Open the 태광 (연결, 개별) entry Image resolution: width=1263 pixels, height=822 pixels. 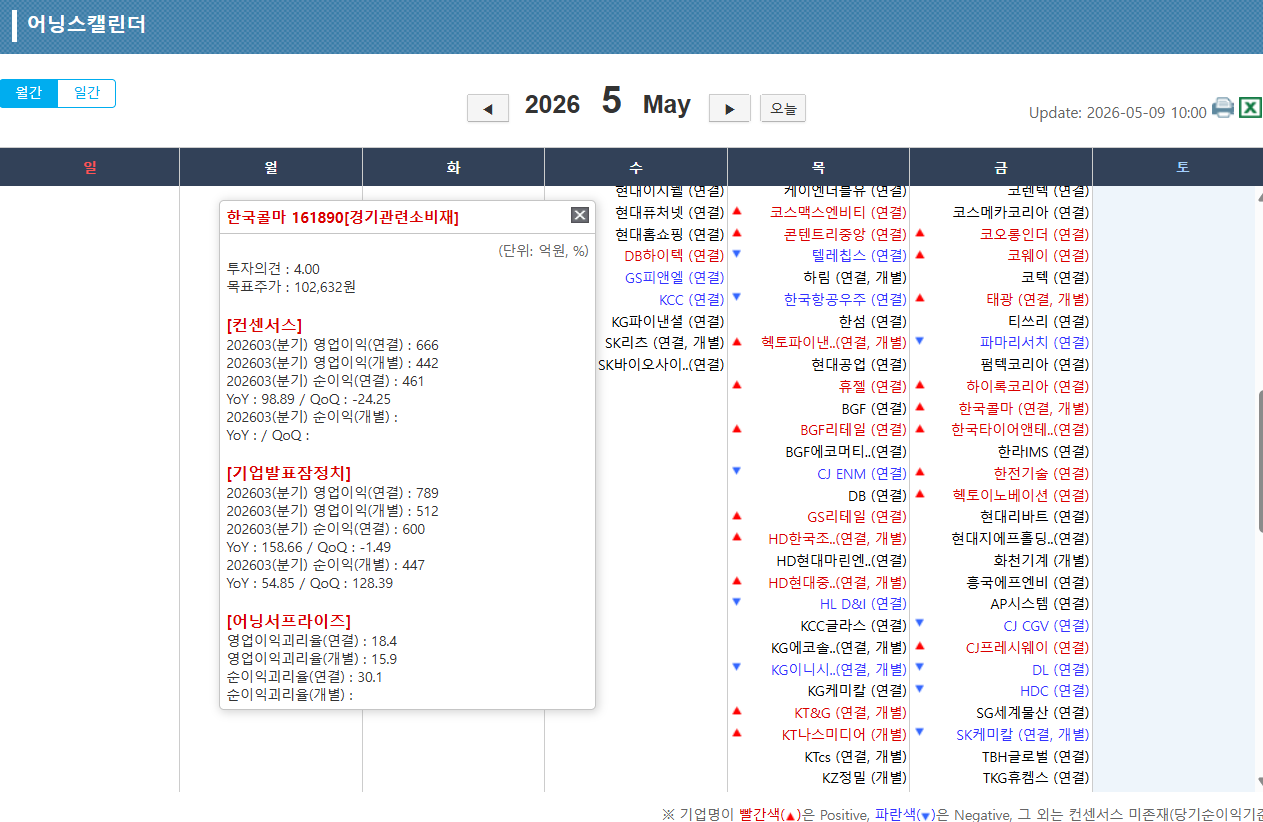click(x=1038, y=299)
